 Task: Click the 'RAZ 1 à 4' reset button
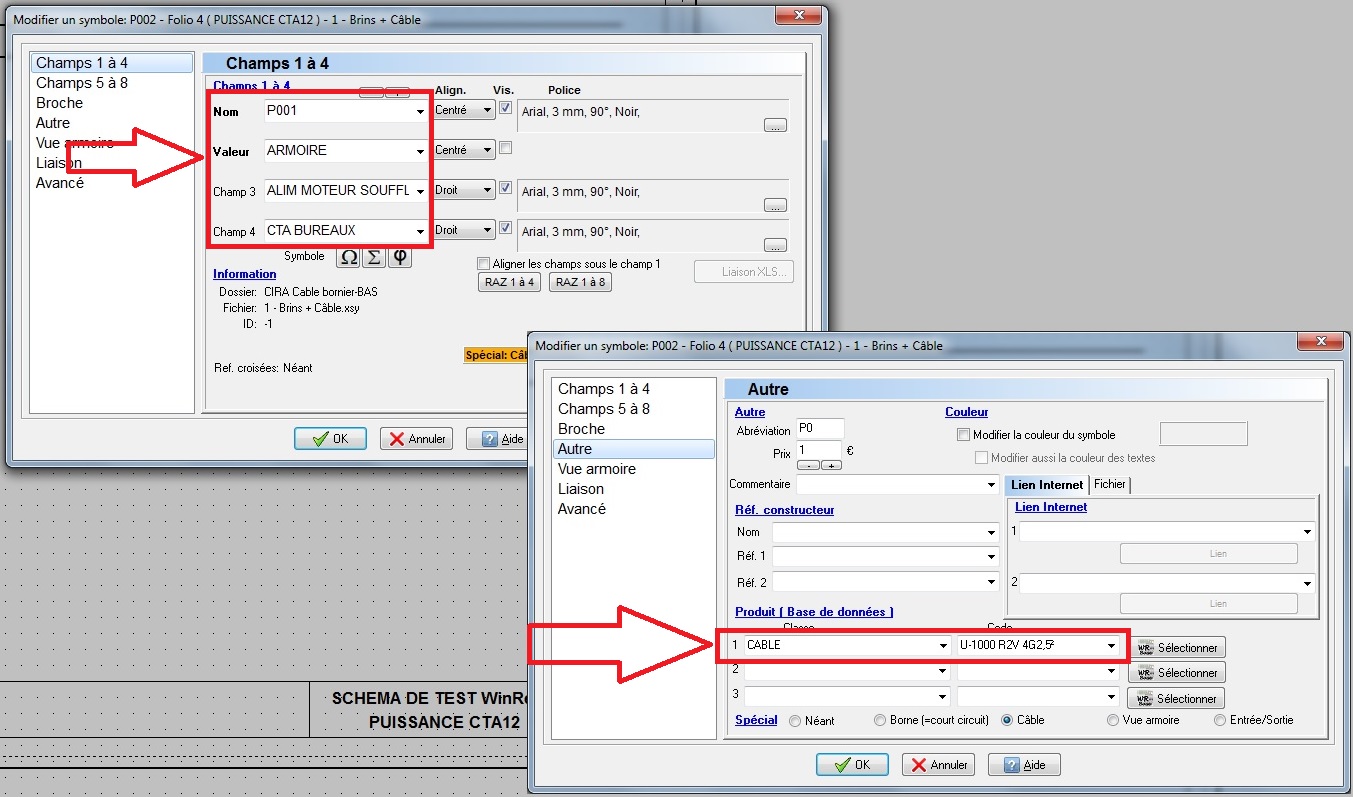(x=510, y=282)
